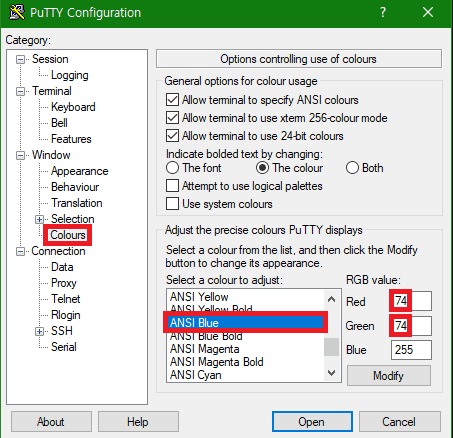Open the Features category
This screenshot has height=438, width=453.
[71, 139]
